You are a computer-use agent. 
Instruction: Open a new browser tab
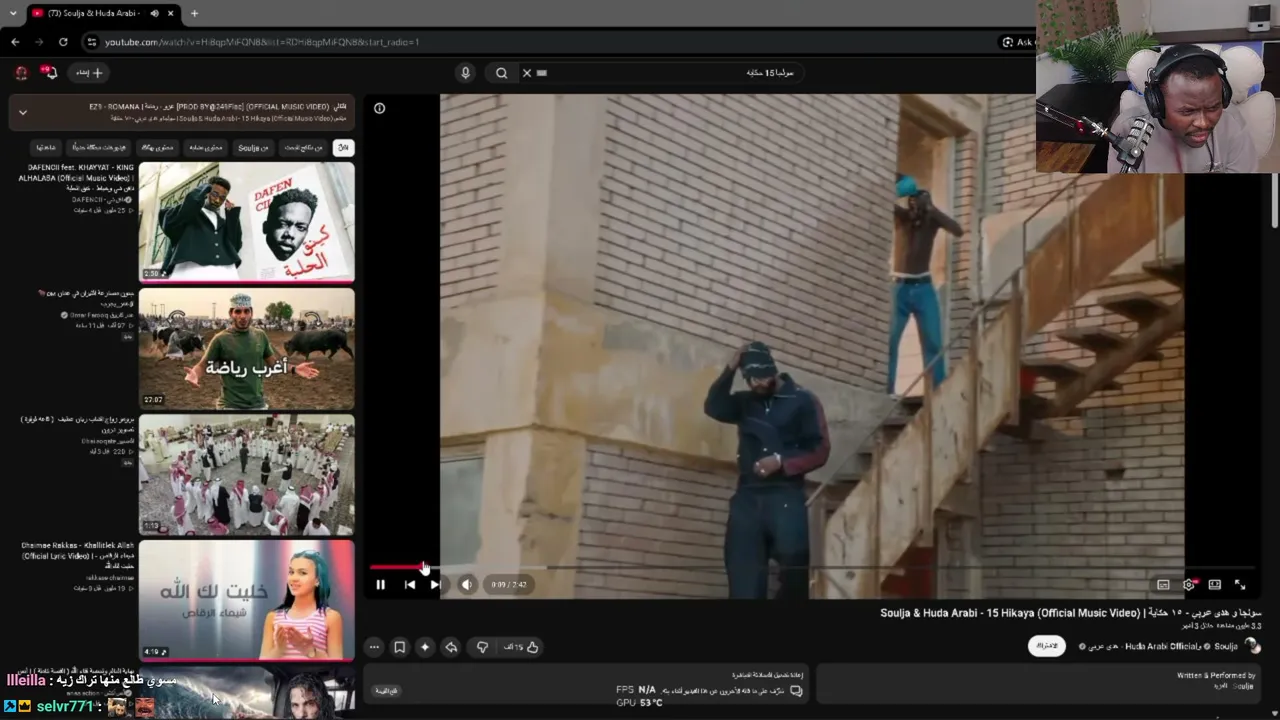[x=194, y=13]
